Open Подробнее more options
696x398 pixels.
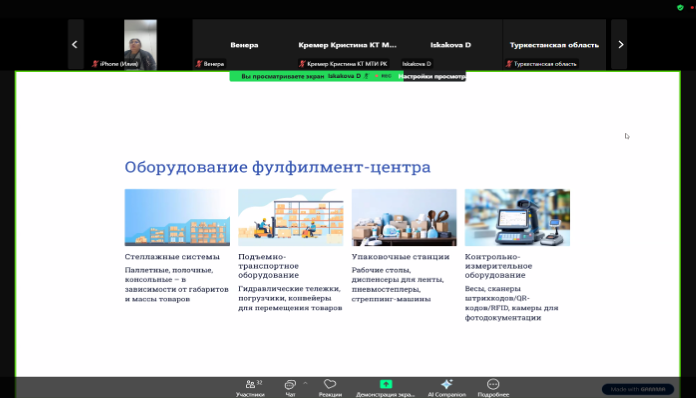tap(493, 388)
